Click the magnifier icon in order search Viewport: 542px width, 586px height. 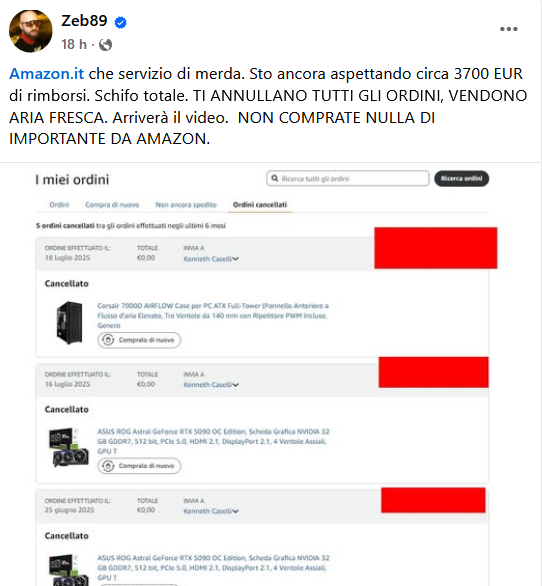pos(275,179)
